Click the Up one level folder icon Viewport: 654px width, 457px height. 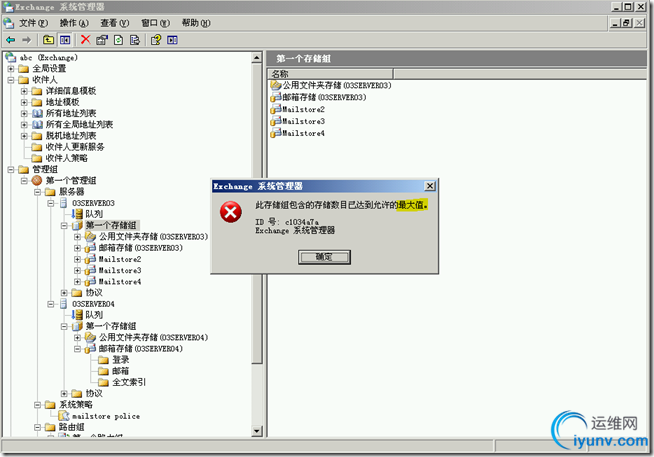pyautogui.click(x=48, y=40)
